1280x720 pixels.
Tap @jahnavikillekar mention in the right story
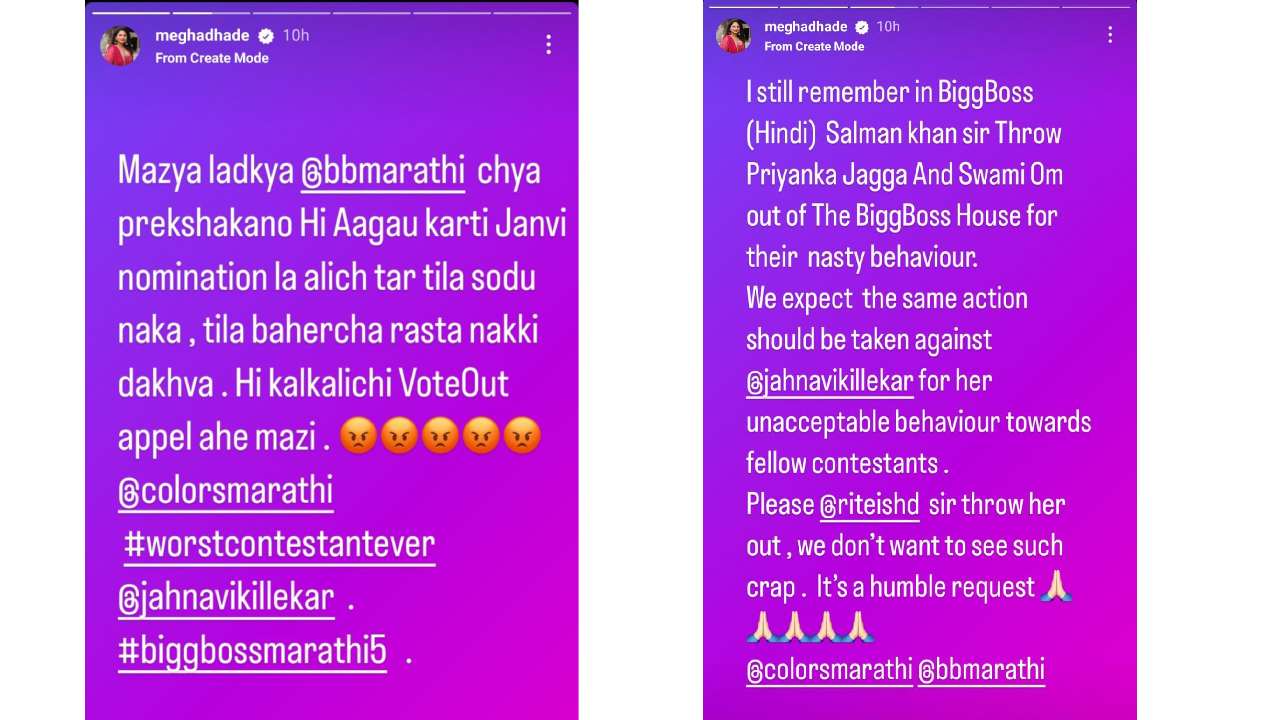coord(830,381)
